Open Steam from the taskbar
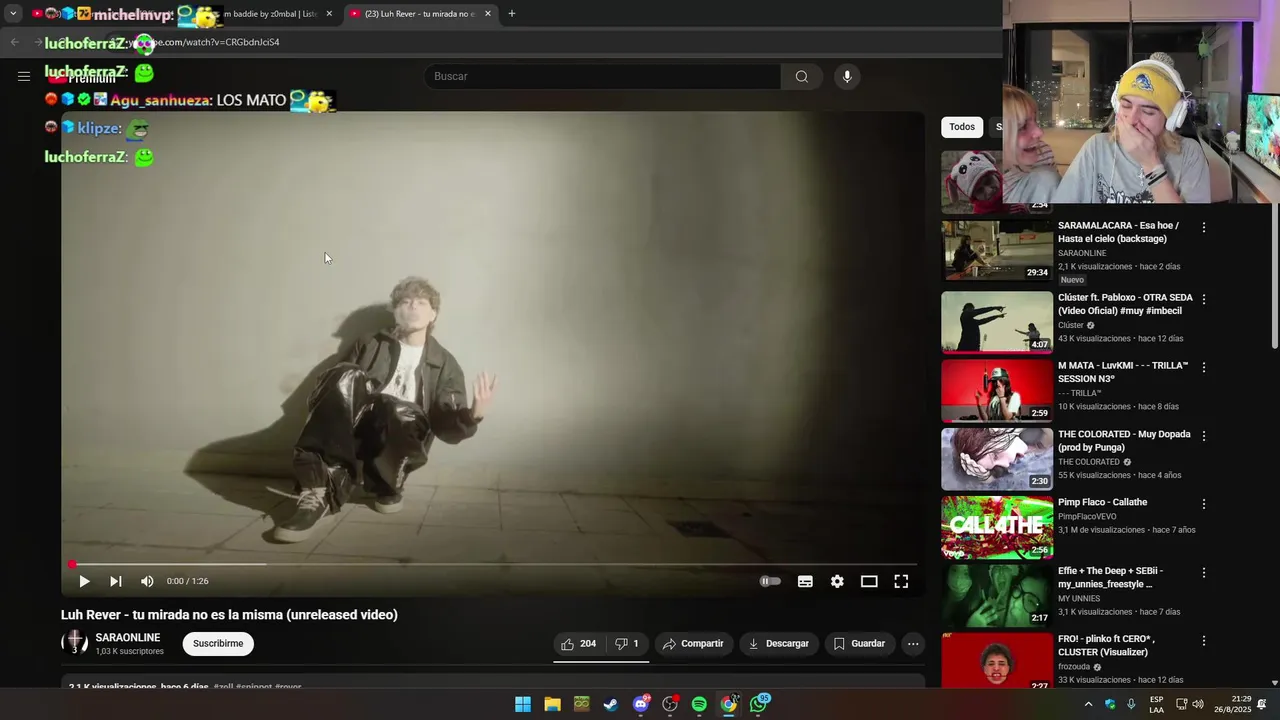The width and height of the screenshot is (1280, 720). (x=611, y=704)
